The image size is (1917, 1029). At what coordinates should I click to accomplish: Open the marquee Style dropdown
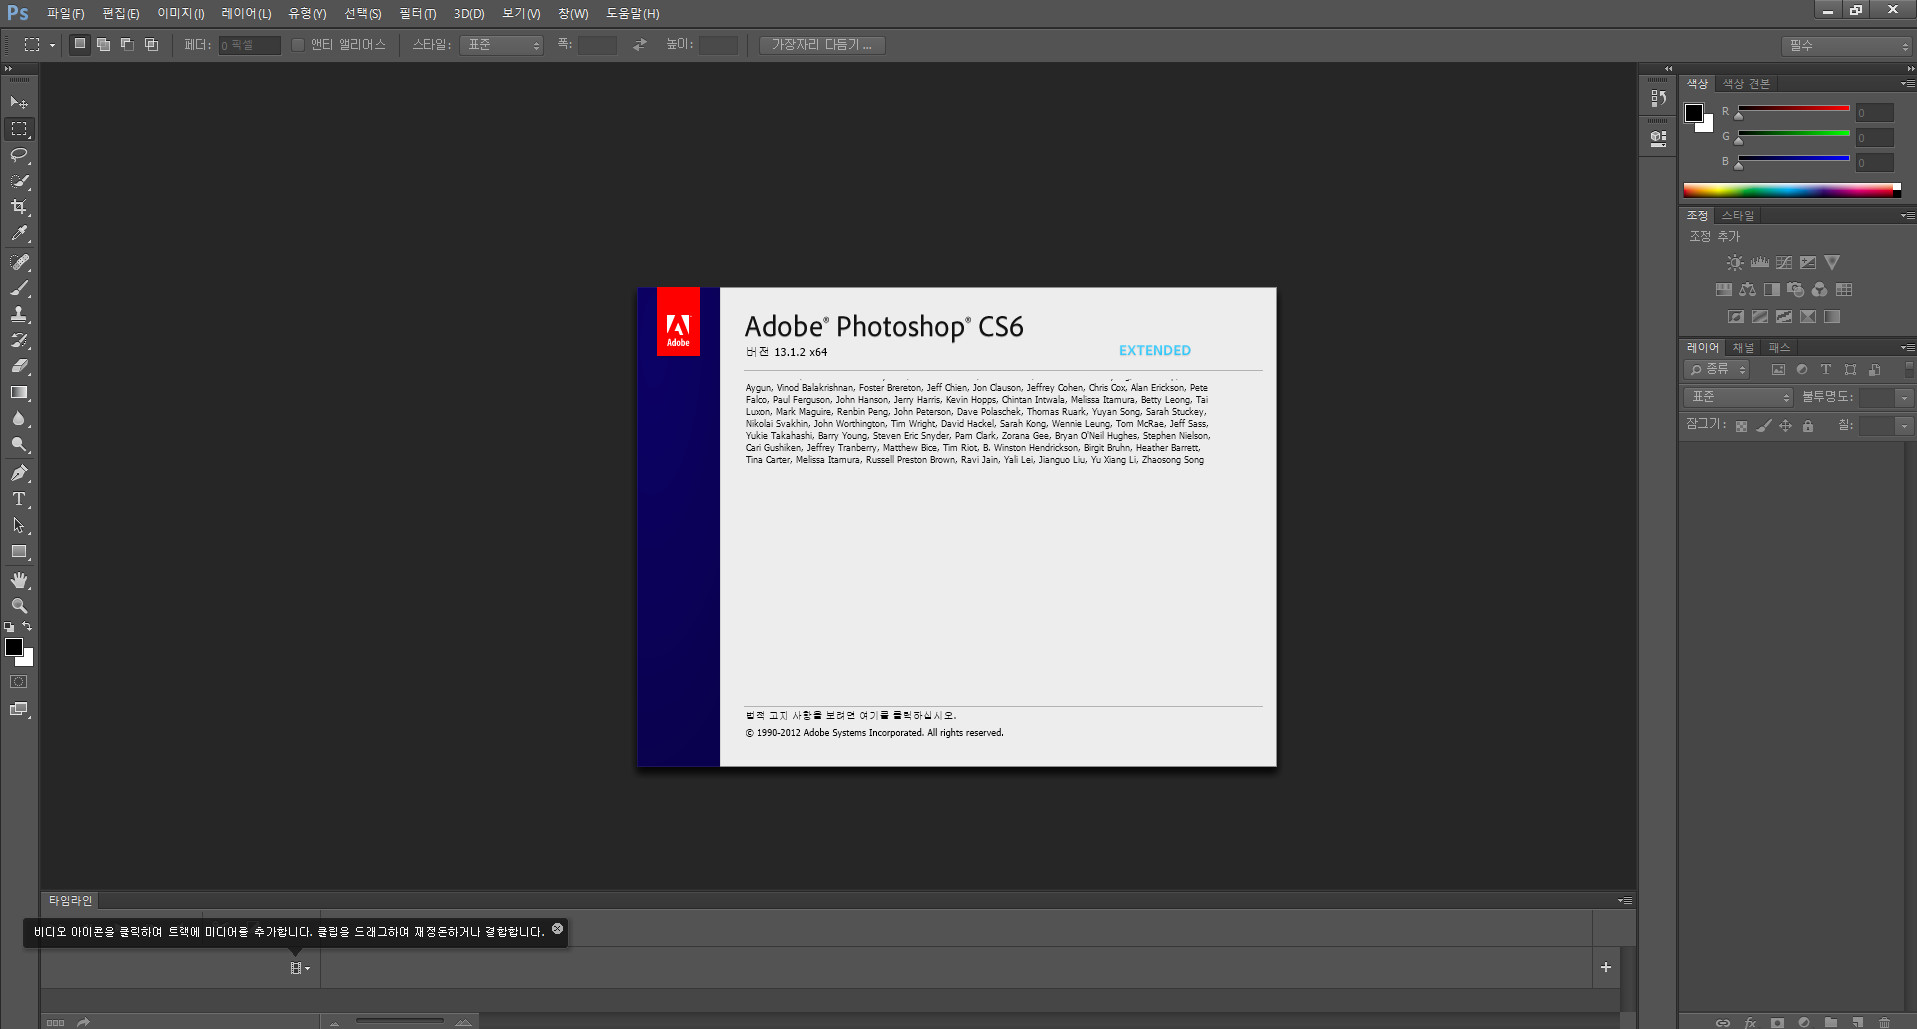tap(501, 45)
